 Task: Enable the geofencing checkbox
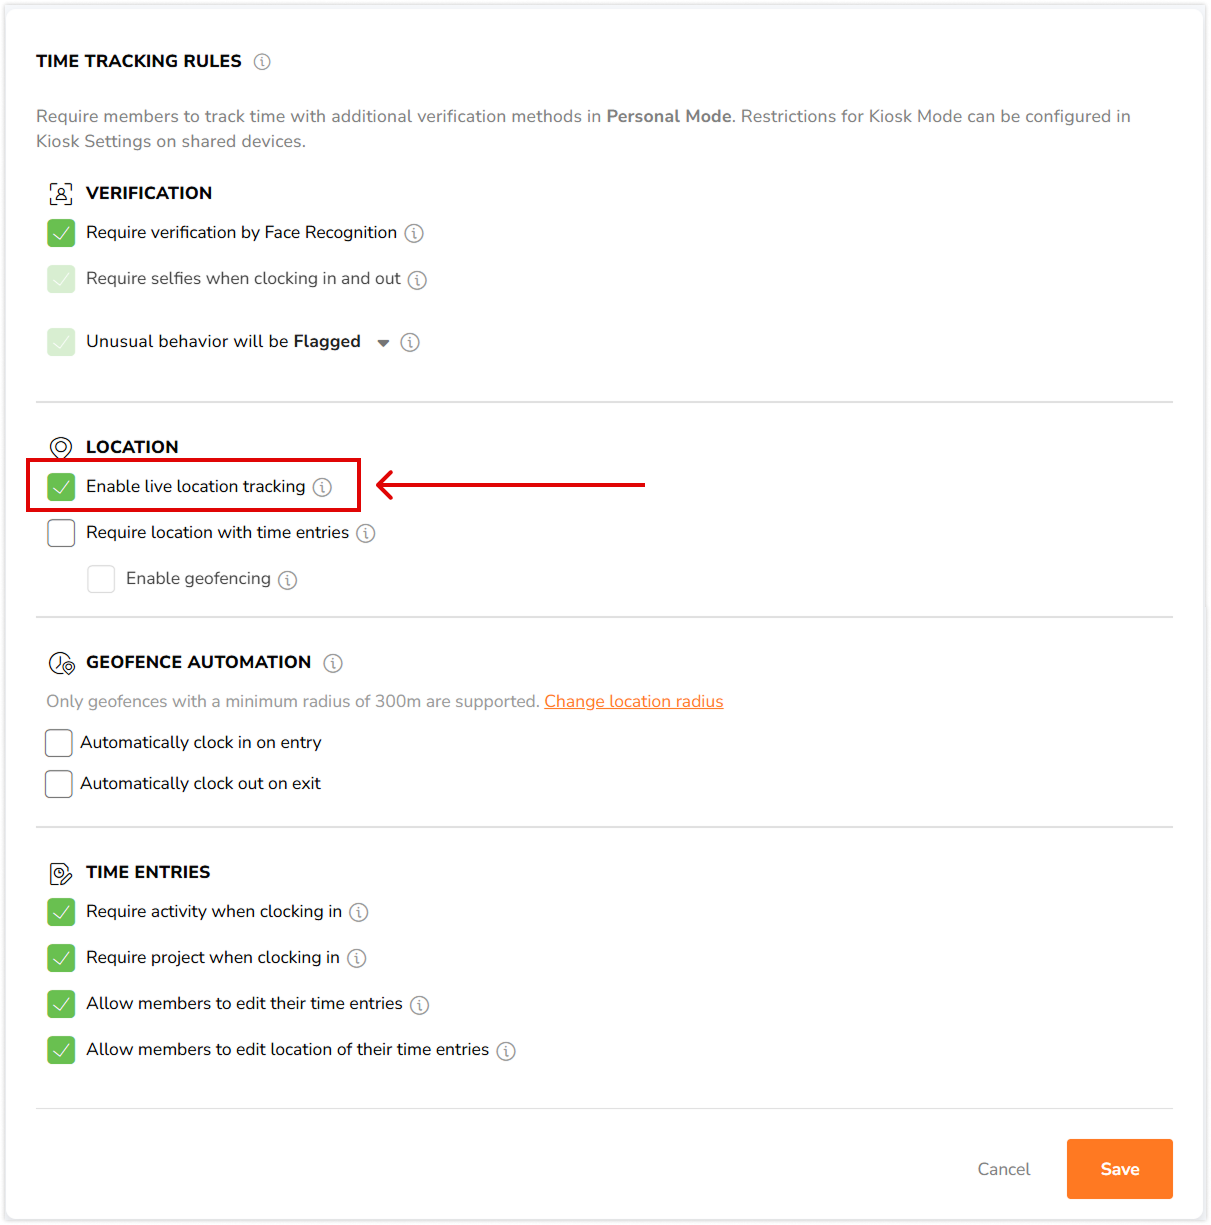point(101,579)
